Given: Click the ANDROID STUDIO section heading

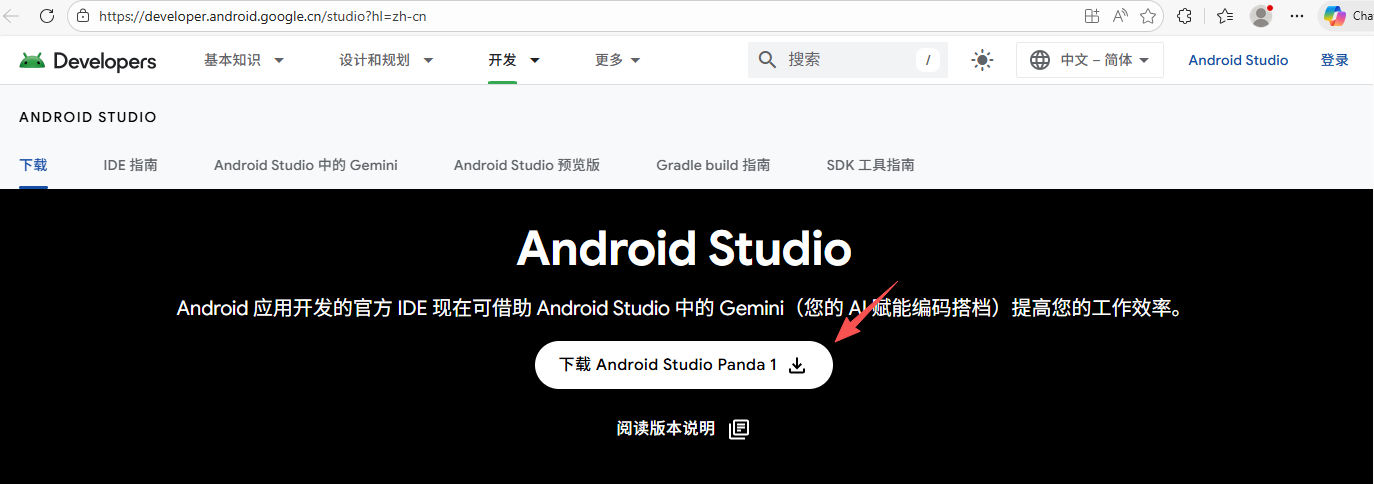Looking at the screenshot, I should [x=88, y=117].
